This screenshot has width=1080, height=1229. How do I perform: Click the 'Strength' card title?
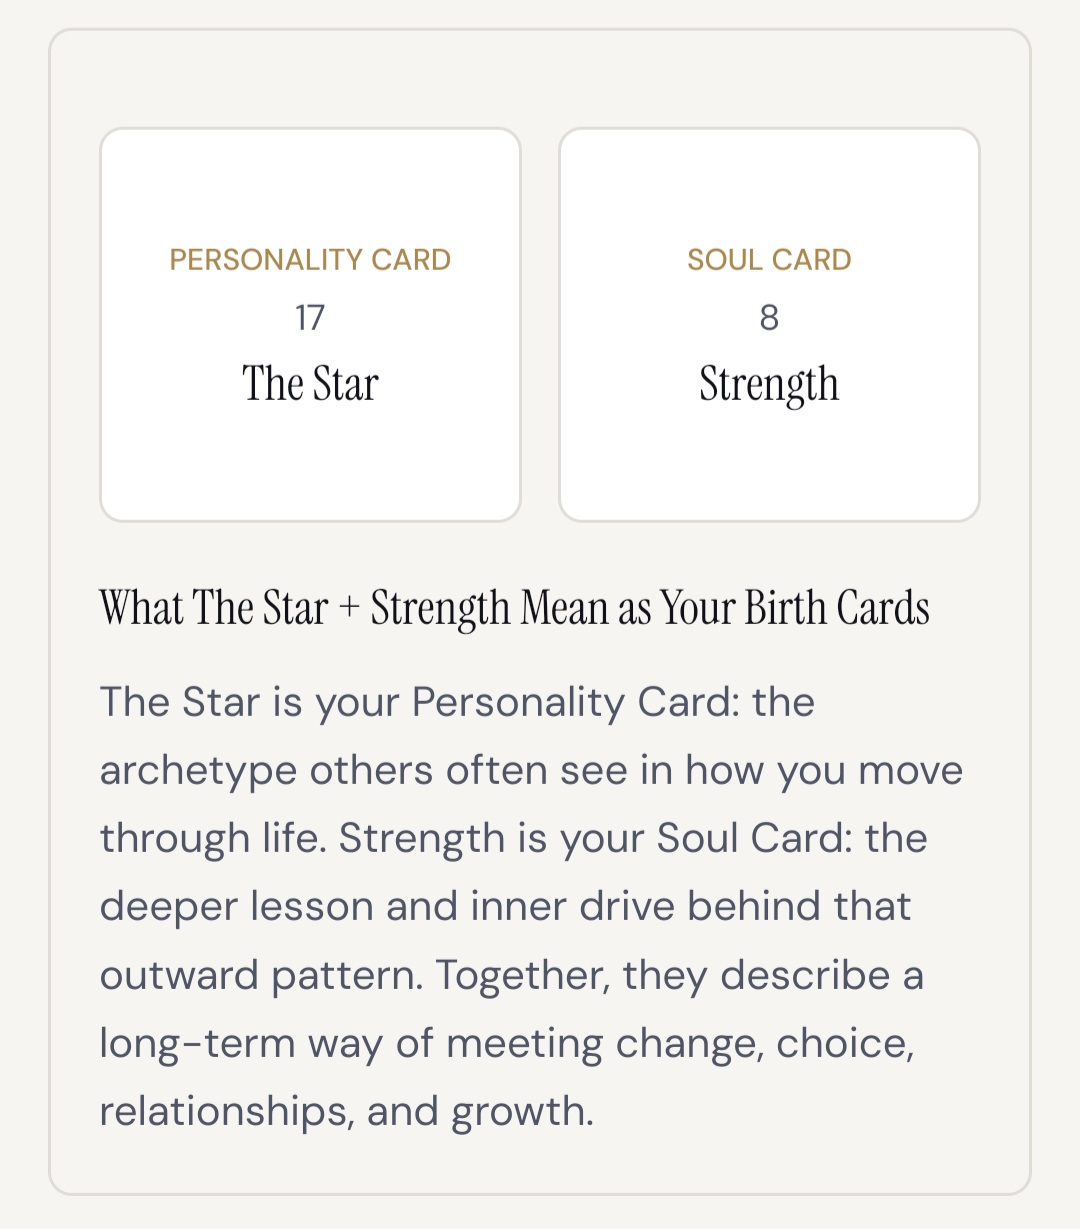pyautogui.click(x=769, y=386)
